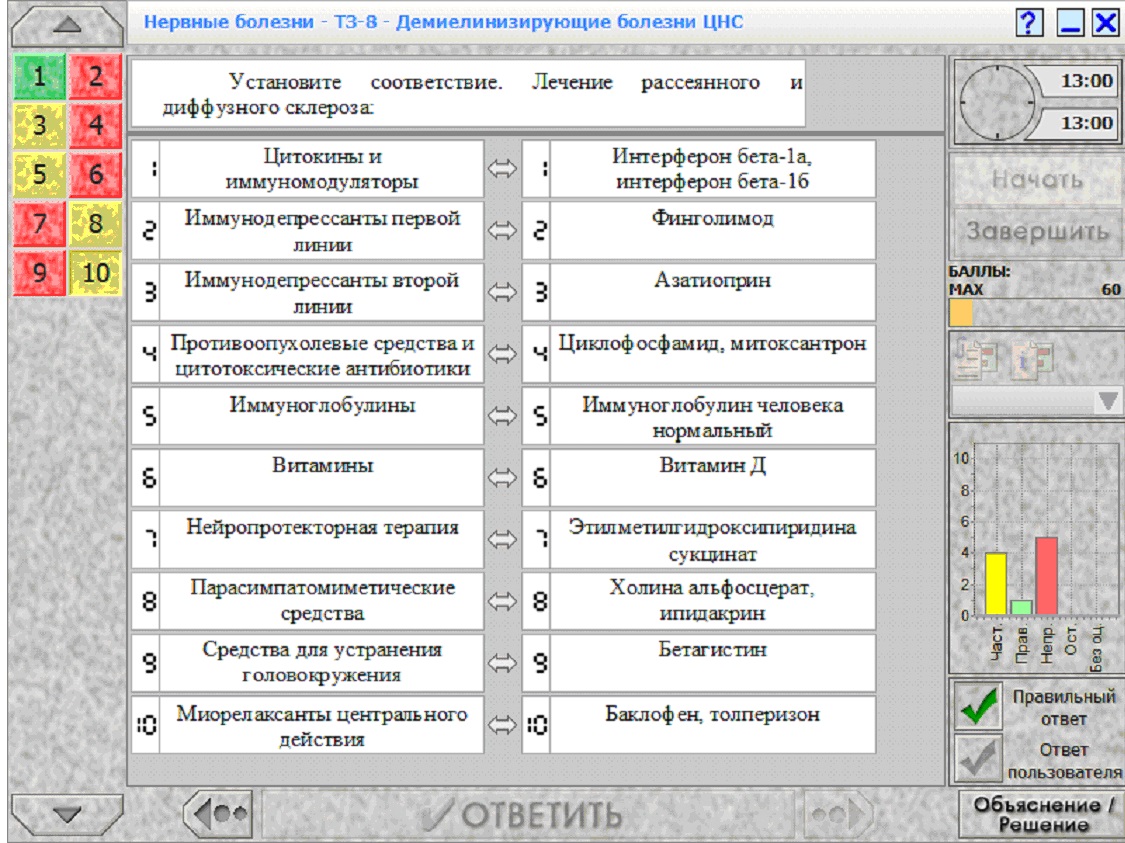Select left item Нейропротекторная терапия

tap(321, 540)
